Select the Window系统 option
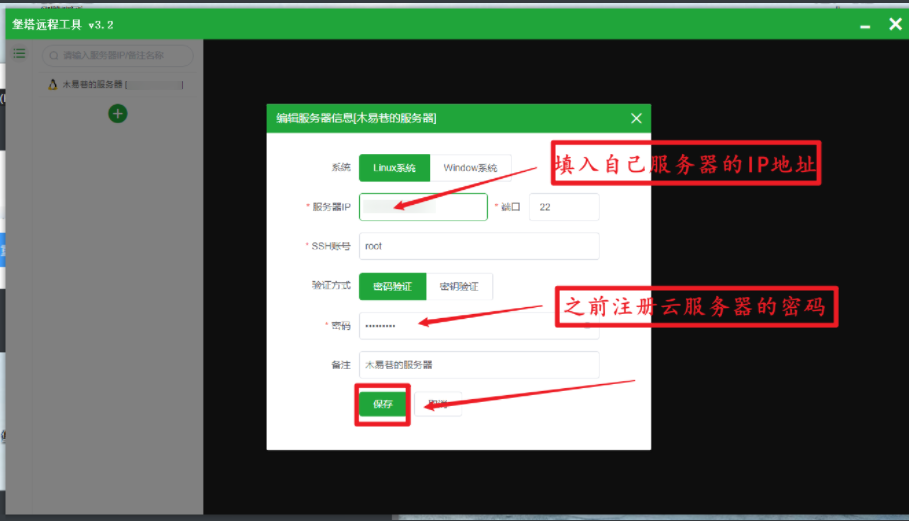 470,168
